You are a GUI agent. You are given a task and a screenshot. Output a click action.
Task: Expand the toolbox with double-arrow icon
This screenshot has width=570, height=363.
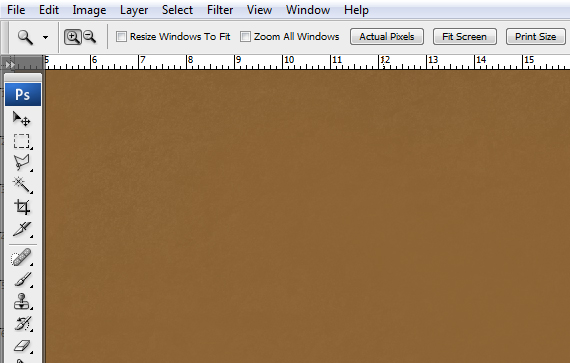pos(10,65)
